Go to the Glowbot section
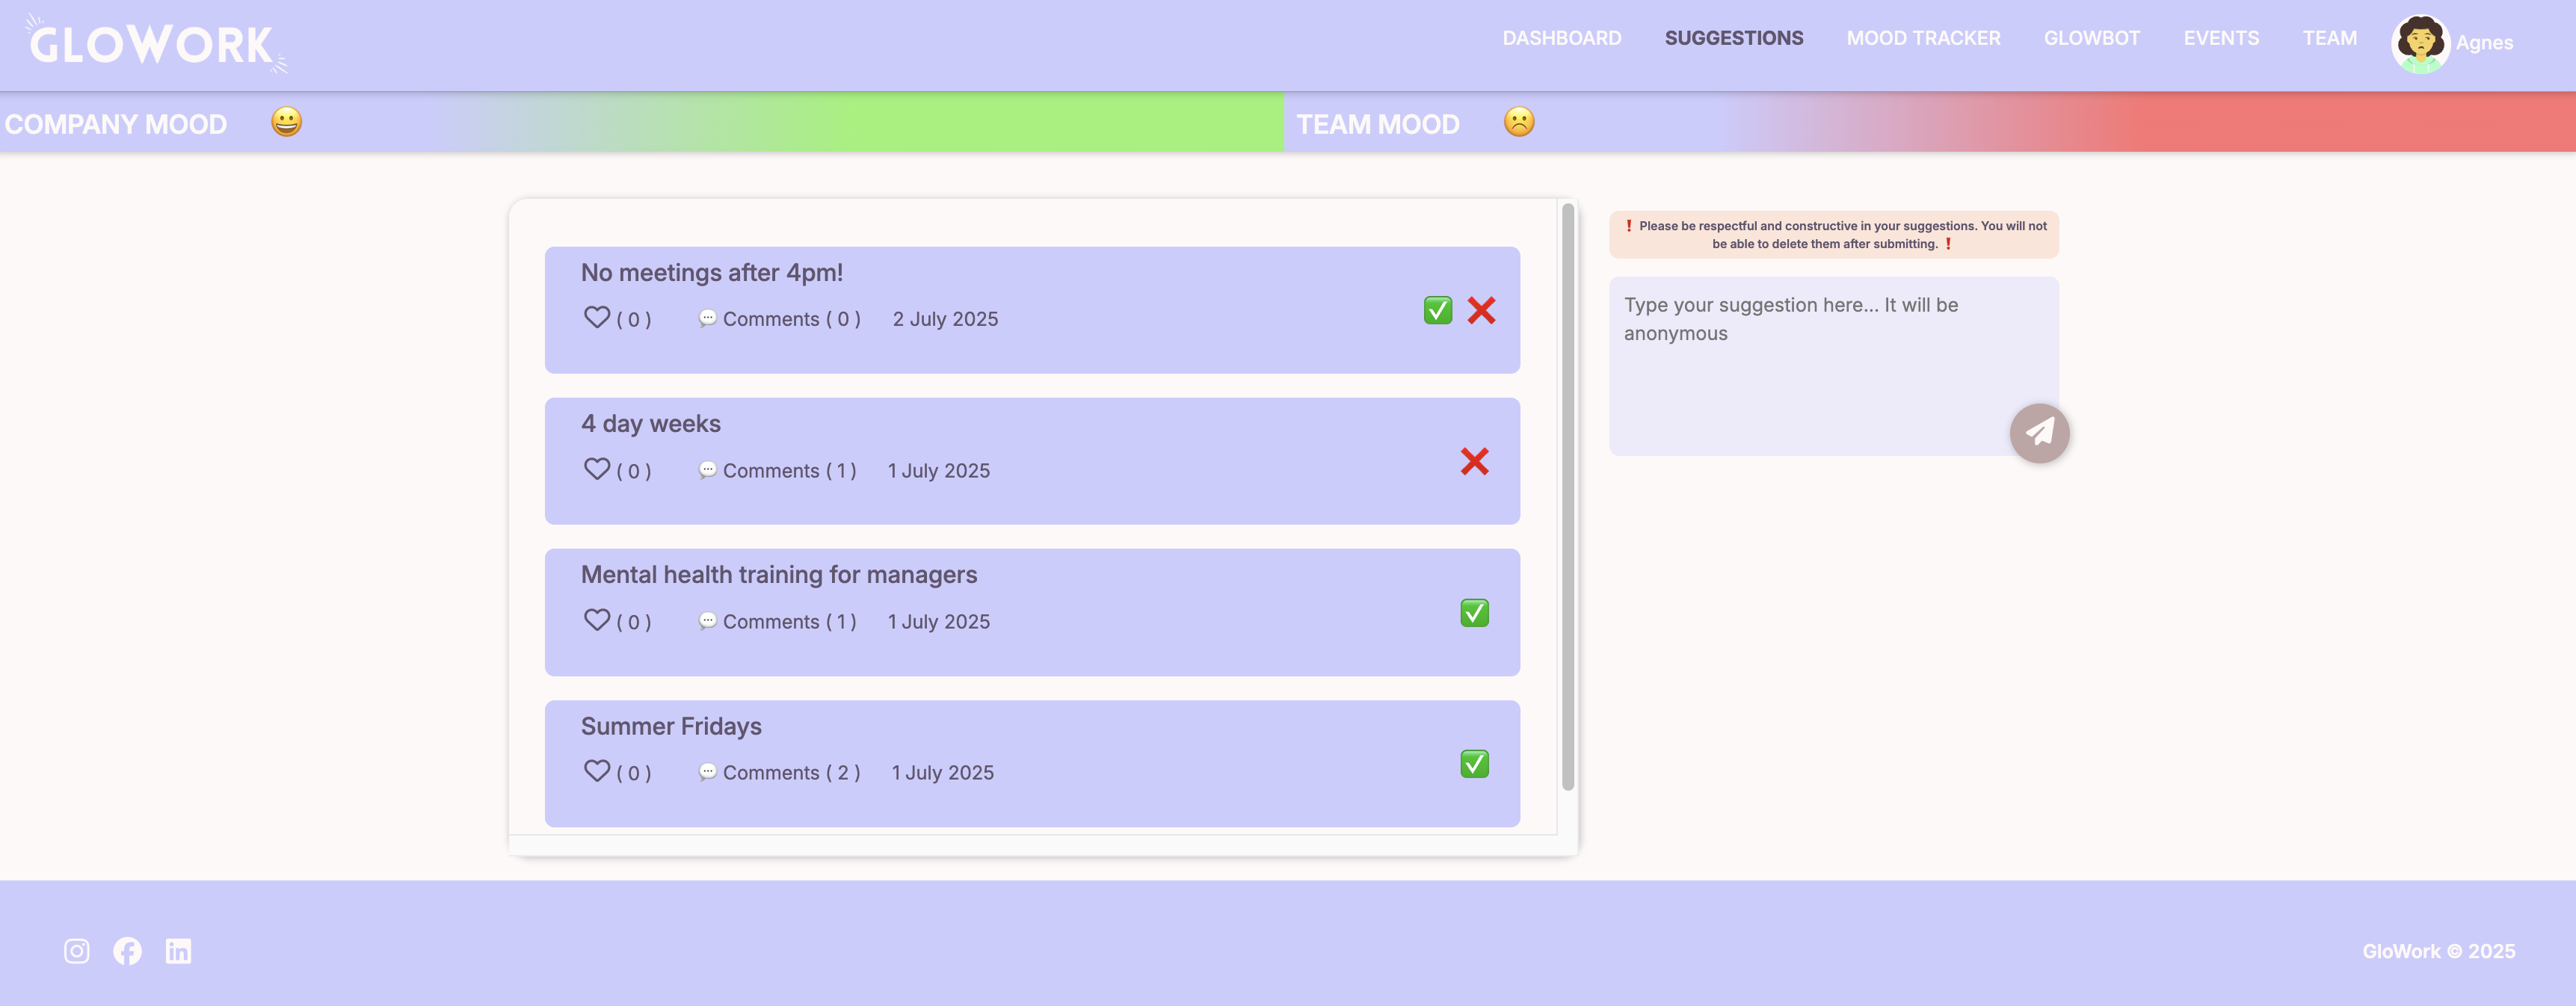 coord(2092,38)
